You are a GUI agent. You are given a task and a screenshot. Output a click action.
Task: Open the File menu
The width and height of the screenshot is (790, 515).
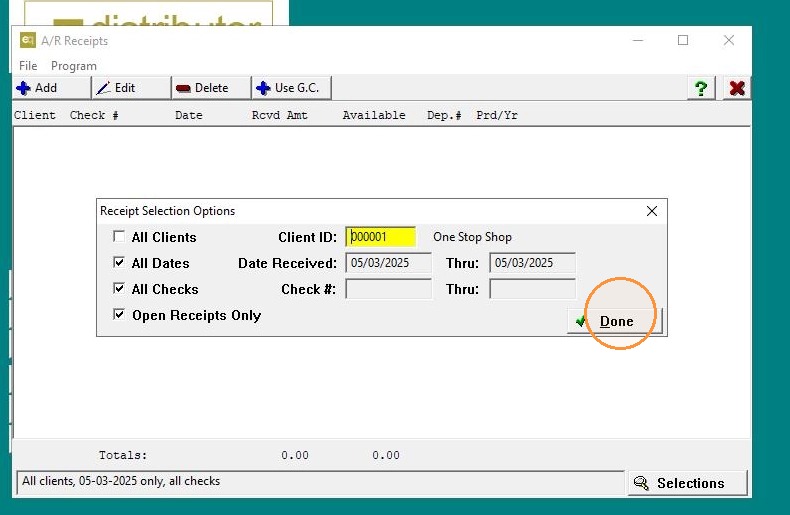click(28, 66)
